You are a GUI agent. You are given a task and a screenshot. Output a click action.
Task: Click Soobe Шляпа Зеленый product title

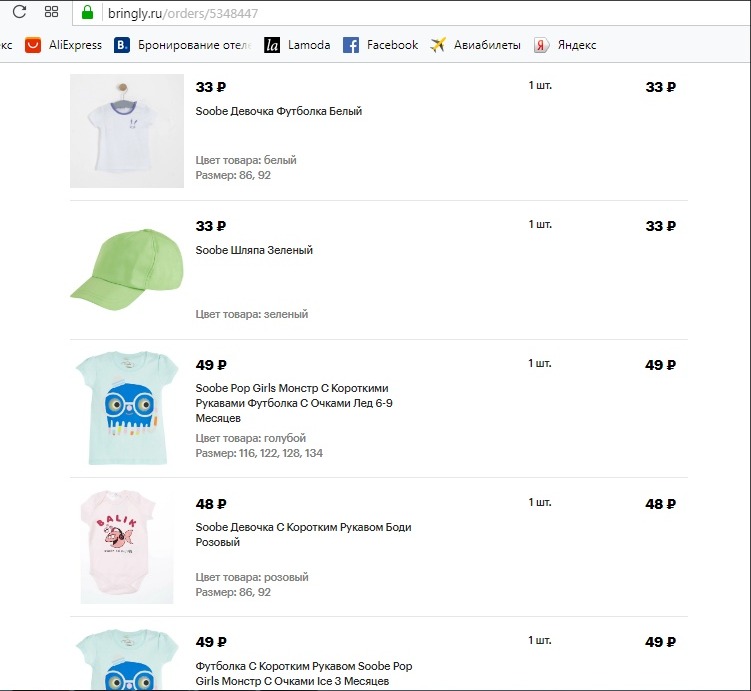254,250
